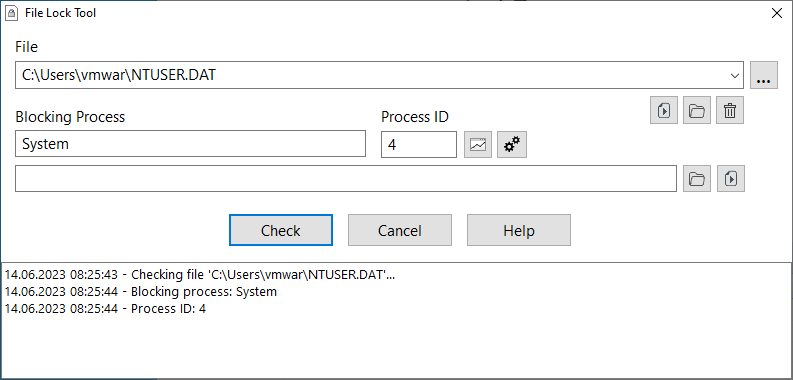Select the 'Process ID: 4' log entry
This screenshot has height=380, width=793.
click(106, 309)
